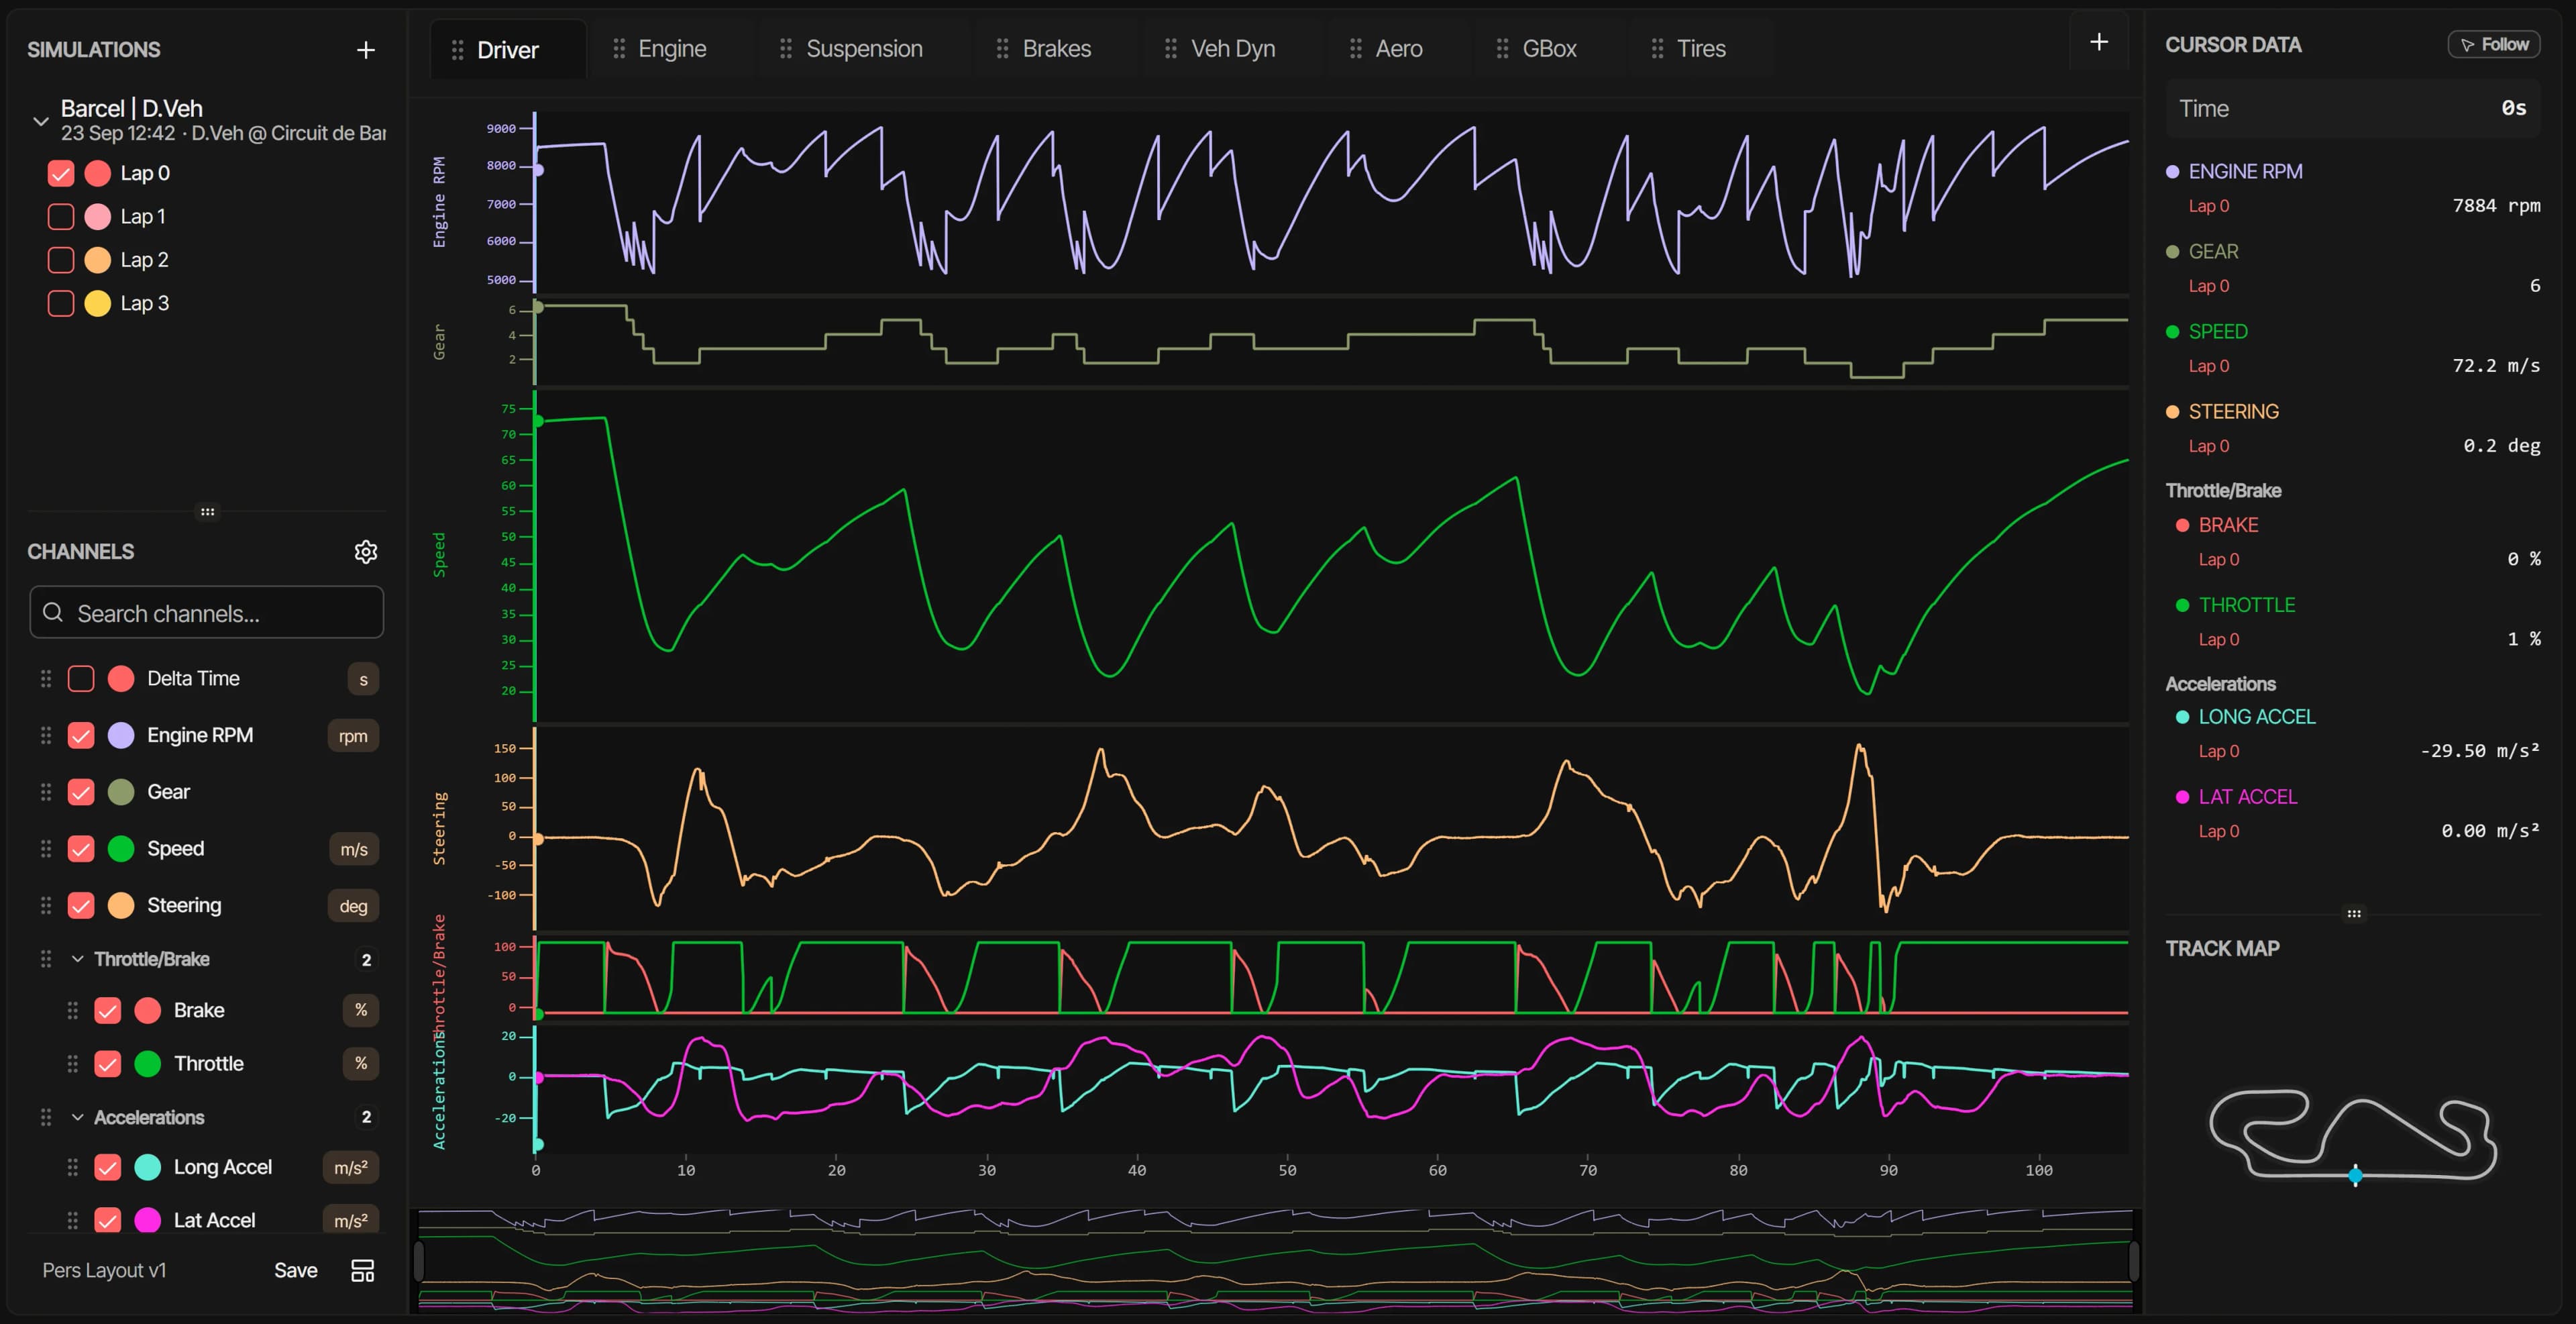The height and width of the screenshot is (1324, 2576).
Task: Grab the drag handle of Long Accel channel
Action: (x=72, y=1168)
